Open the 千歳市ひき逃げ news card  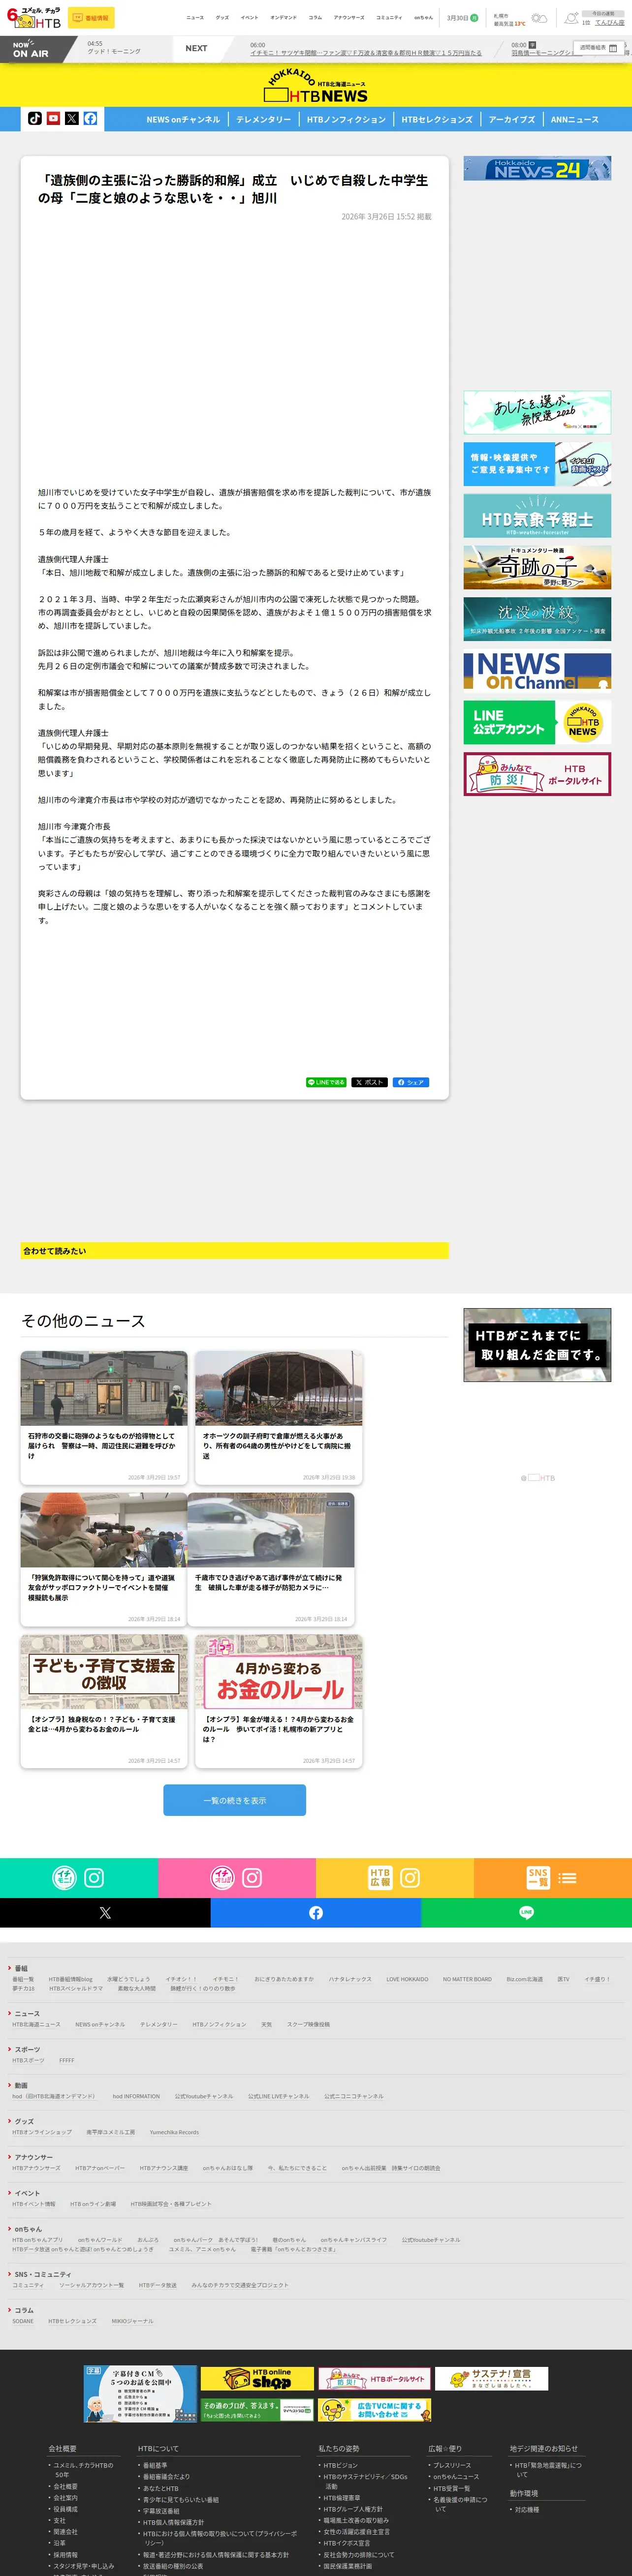pos(271,1559)
